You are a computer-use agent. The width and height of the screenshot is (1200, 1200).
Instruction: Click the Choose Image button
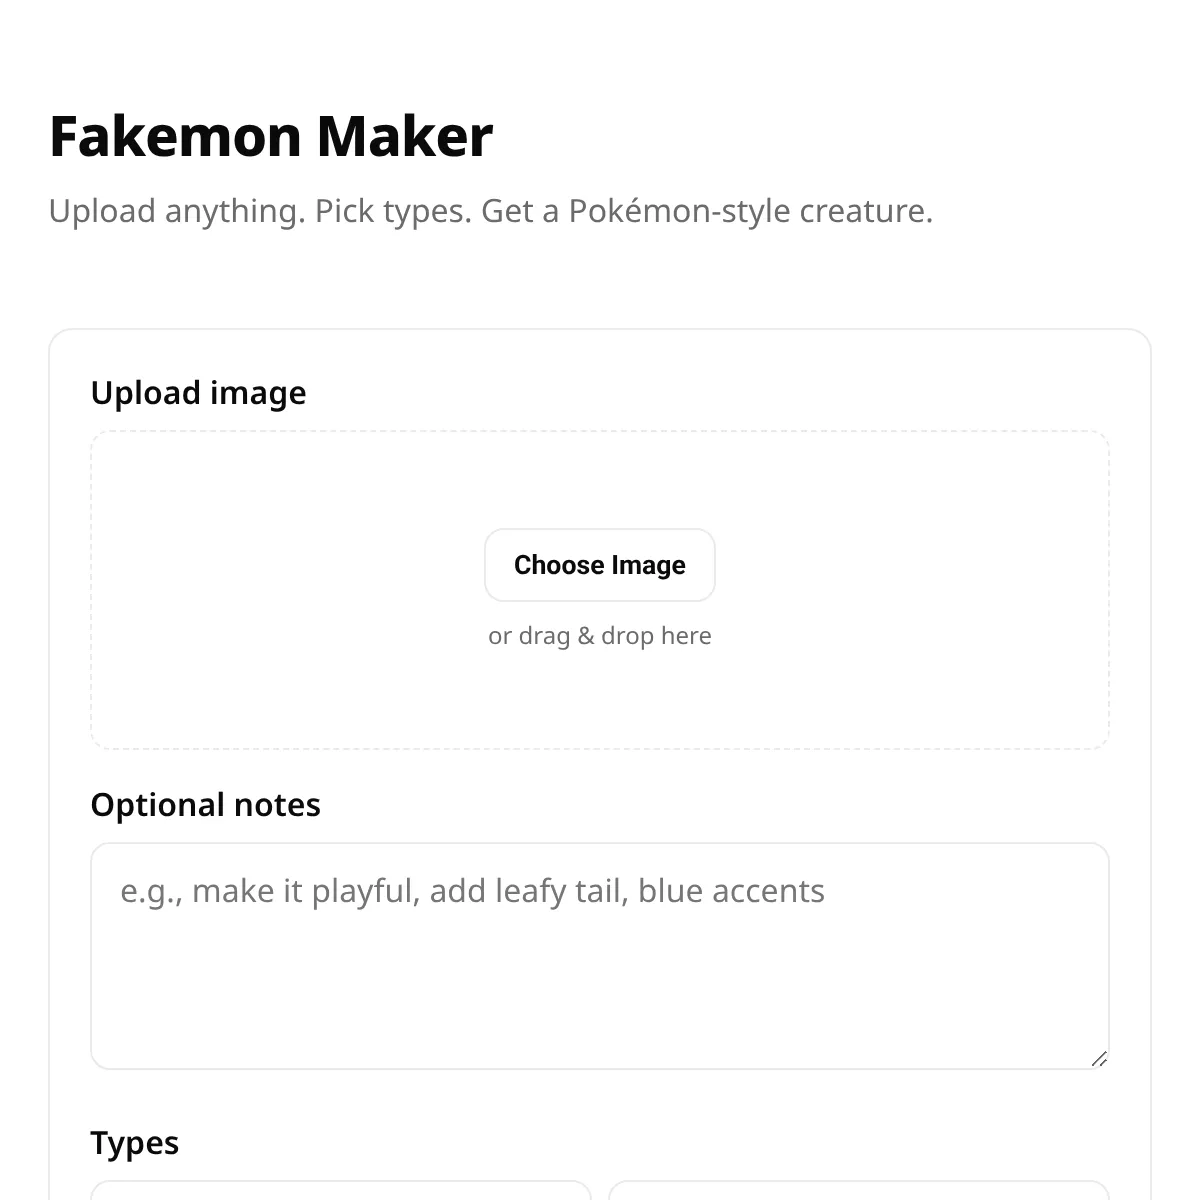(600, 565)
